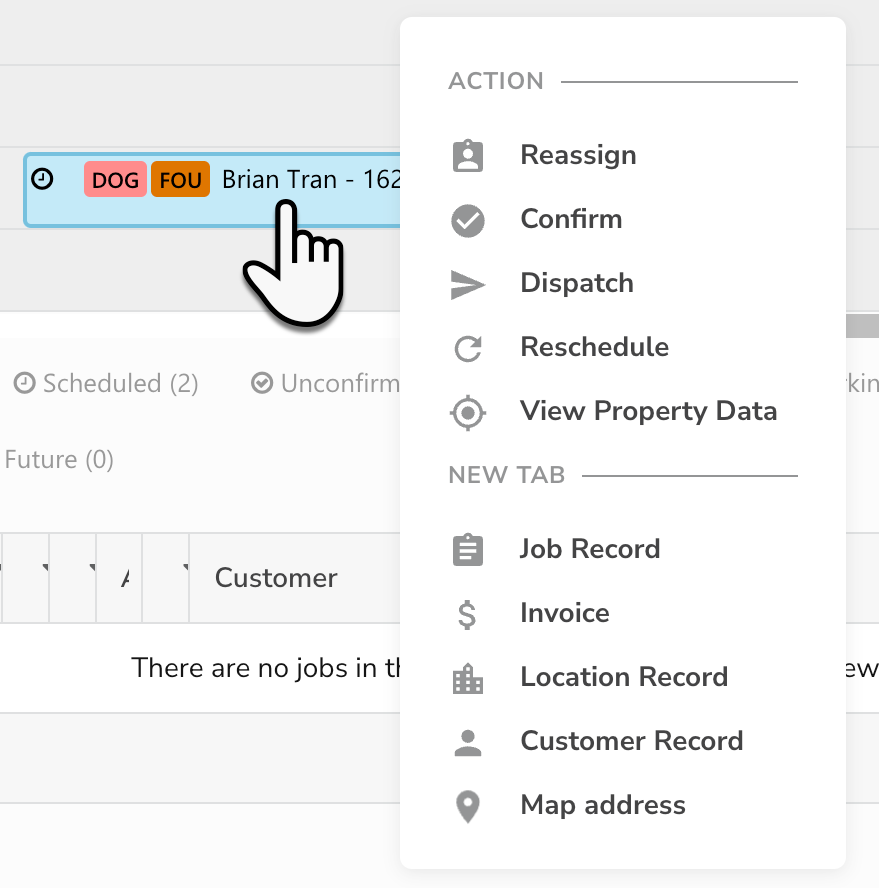Select Customer Record from the menu
879x888 pixels.
point(632,740)
